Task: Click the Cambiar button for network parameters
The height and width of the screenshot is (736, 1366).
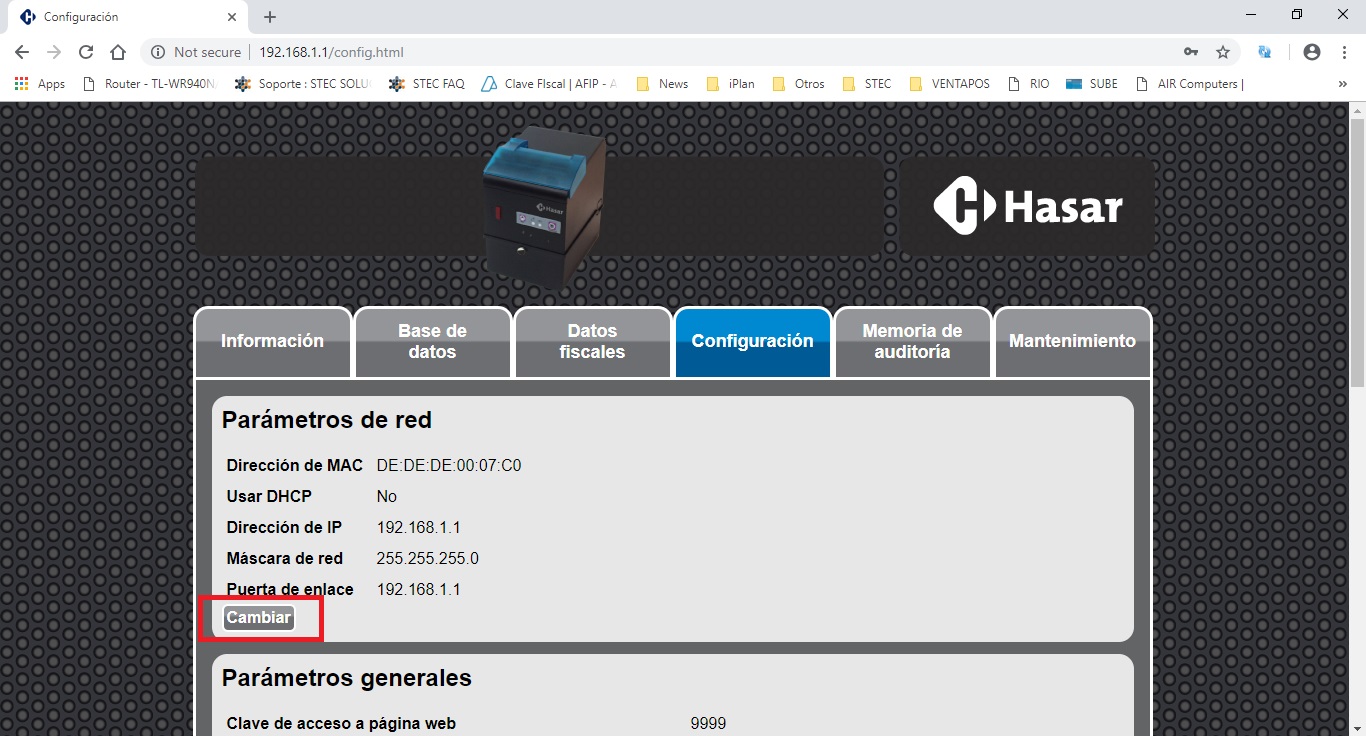Action: click(x=259, y=618)
